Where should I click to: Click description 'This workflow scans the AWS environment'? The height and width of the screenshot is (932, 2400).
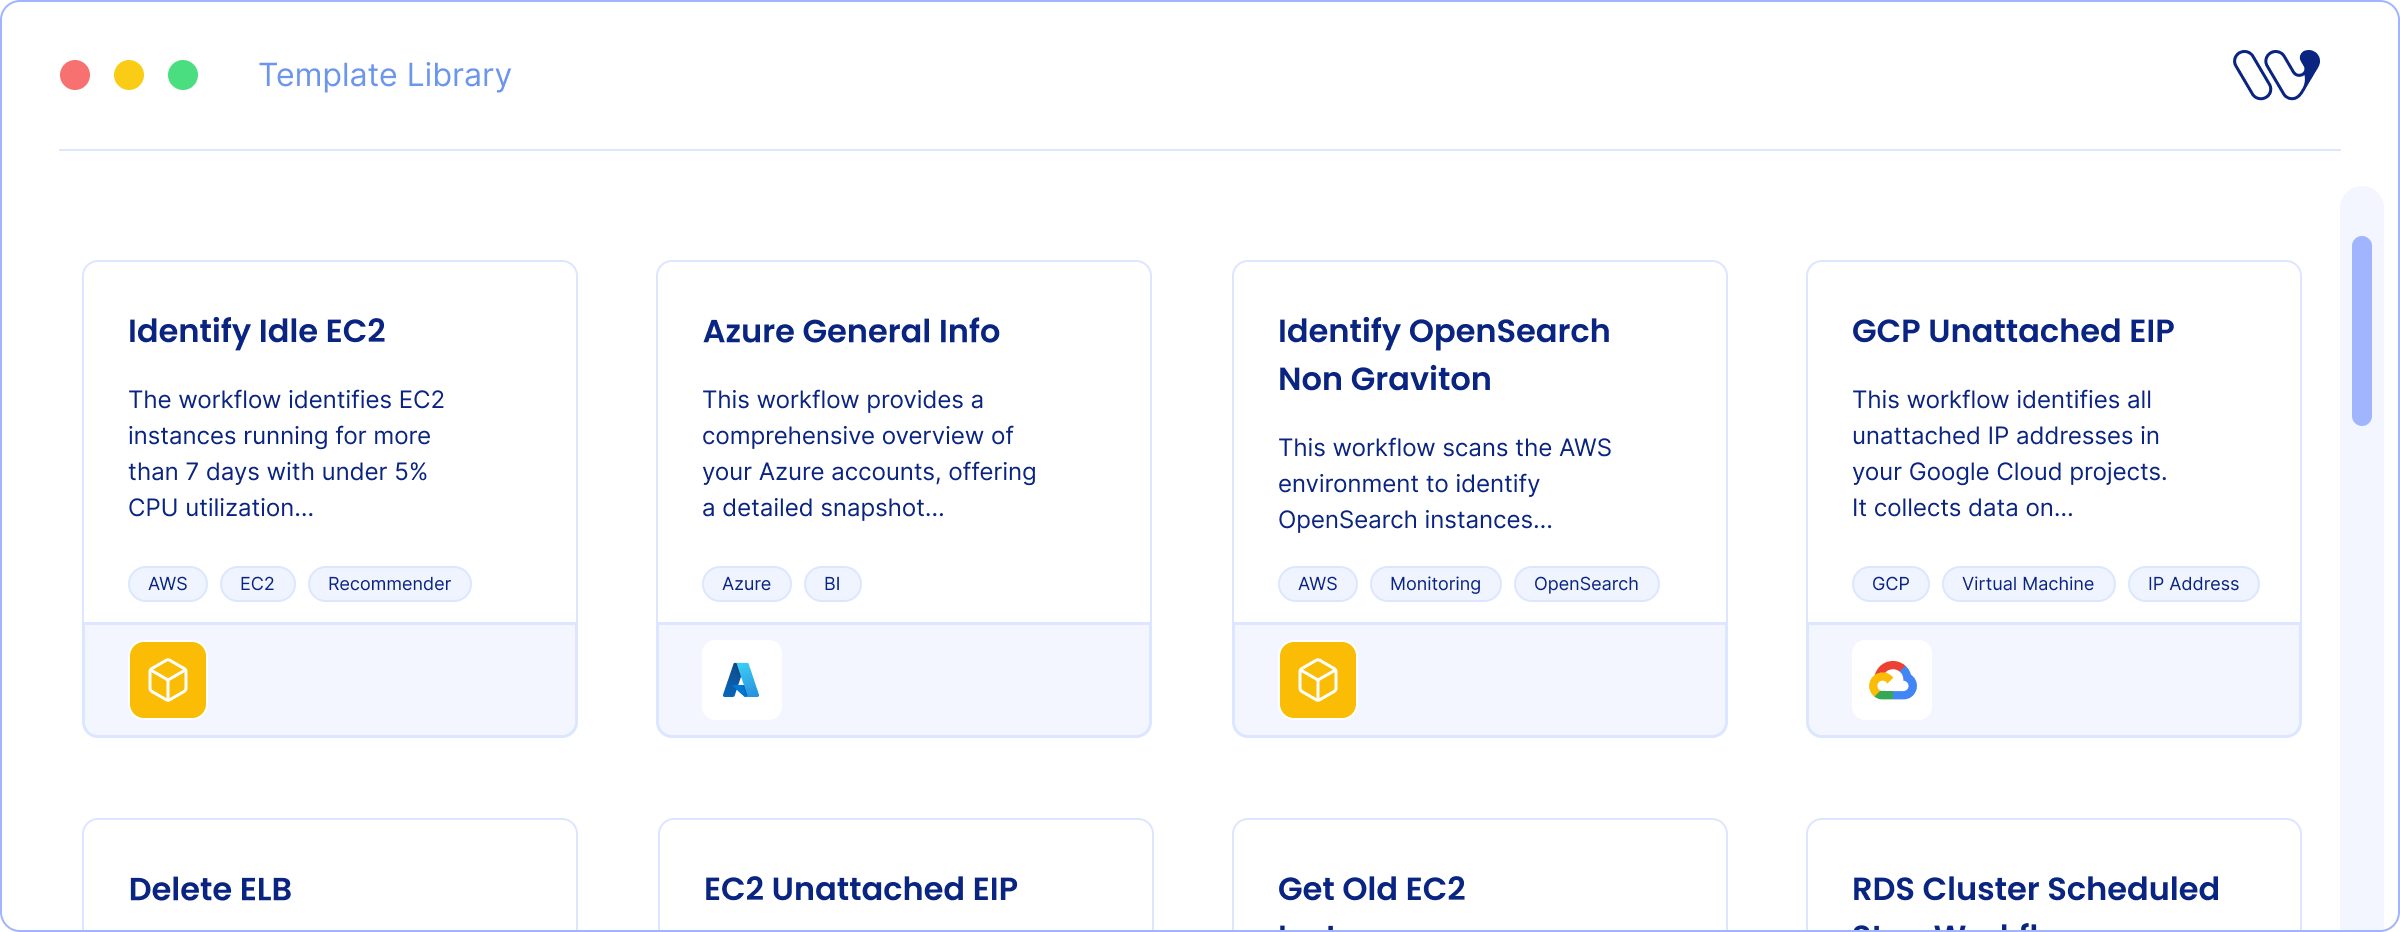(1445, 484)
